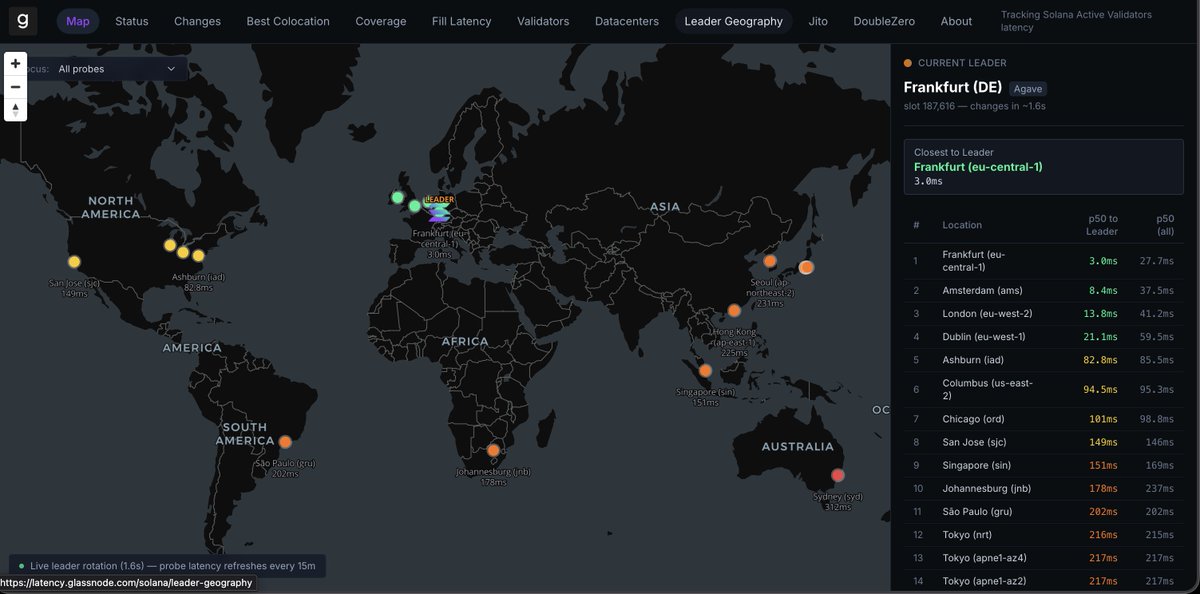Zoom out of the map

click(x=16, y=86)
